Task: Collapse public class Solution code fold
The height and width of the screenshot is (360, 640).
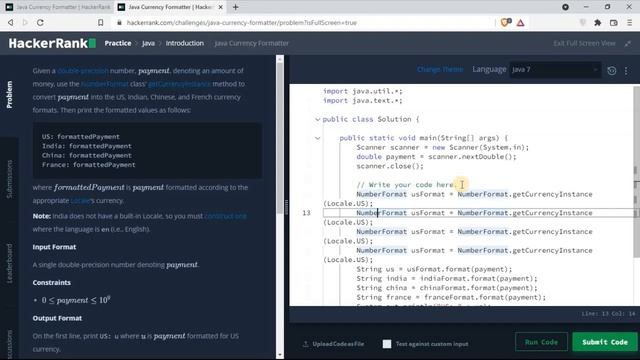Action: [318, 119]
